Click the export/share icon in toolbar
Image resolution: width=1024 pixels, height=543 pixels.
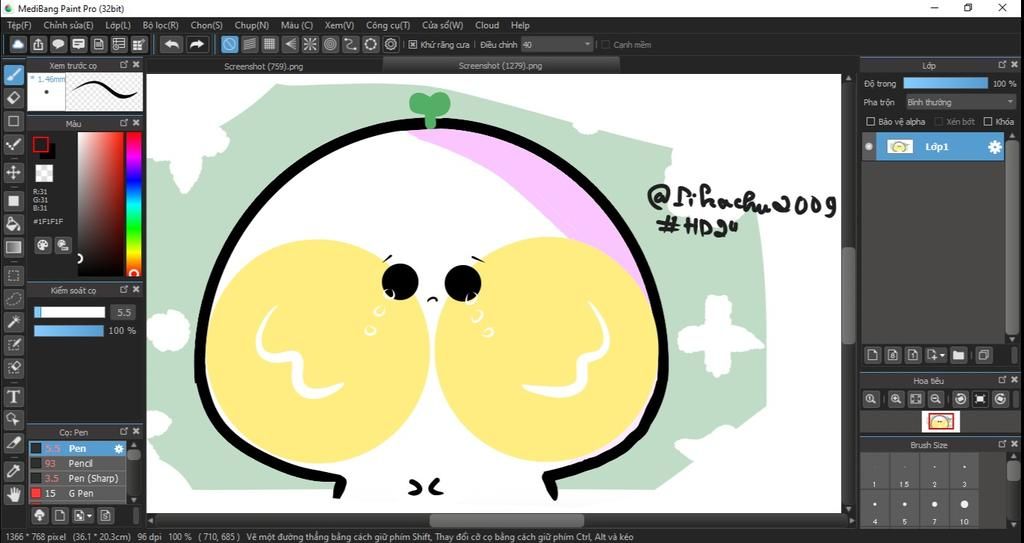coord(39,44)
